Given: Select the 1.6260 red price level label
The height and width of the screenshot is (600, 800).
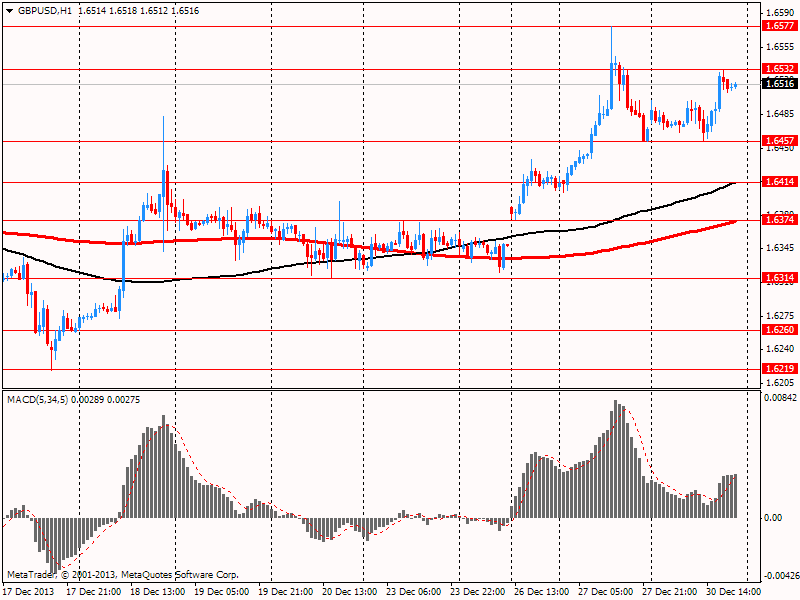Looking at the screenshot, I should click(x=780, y=330).
